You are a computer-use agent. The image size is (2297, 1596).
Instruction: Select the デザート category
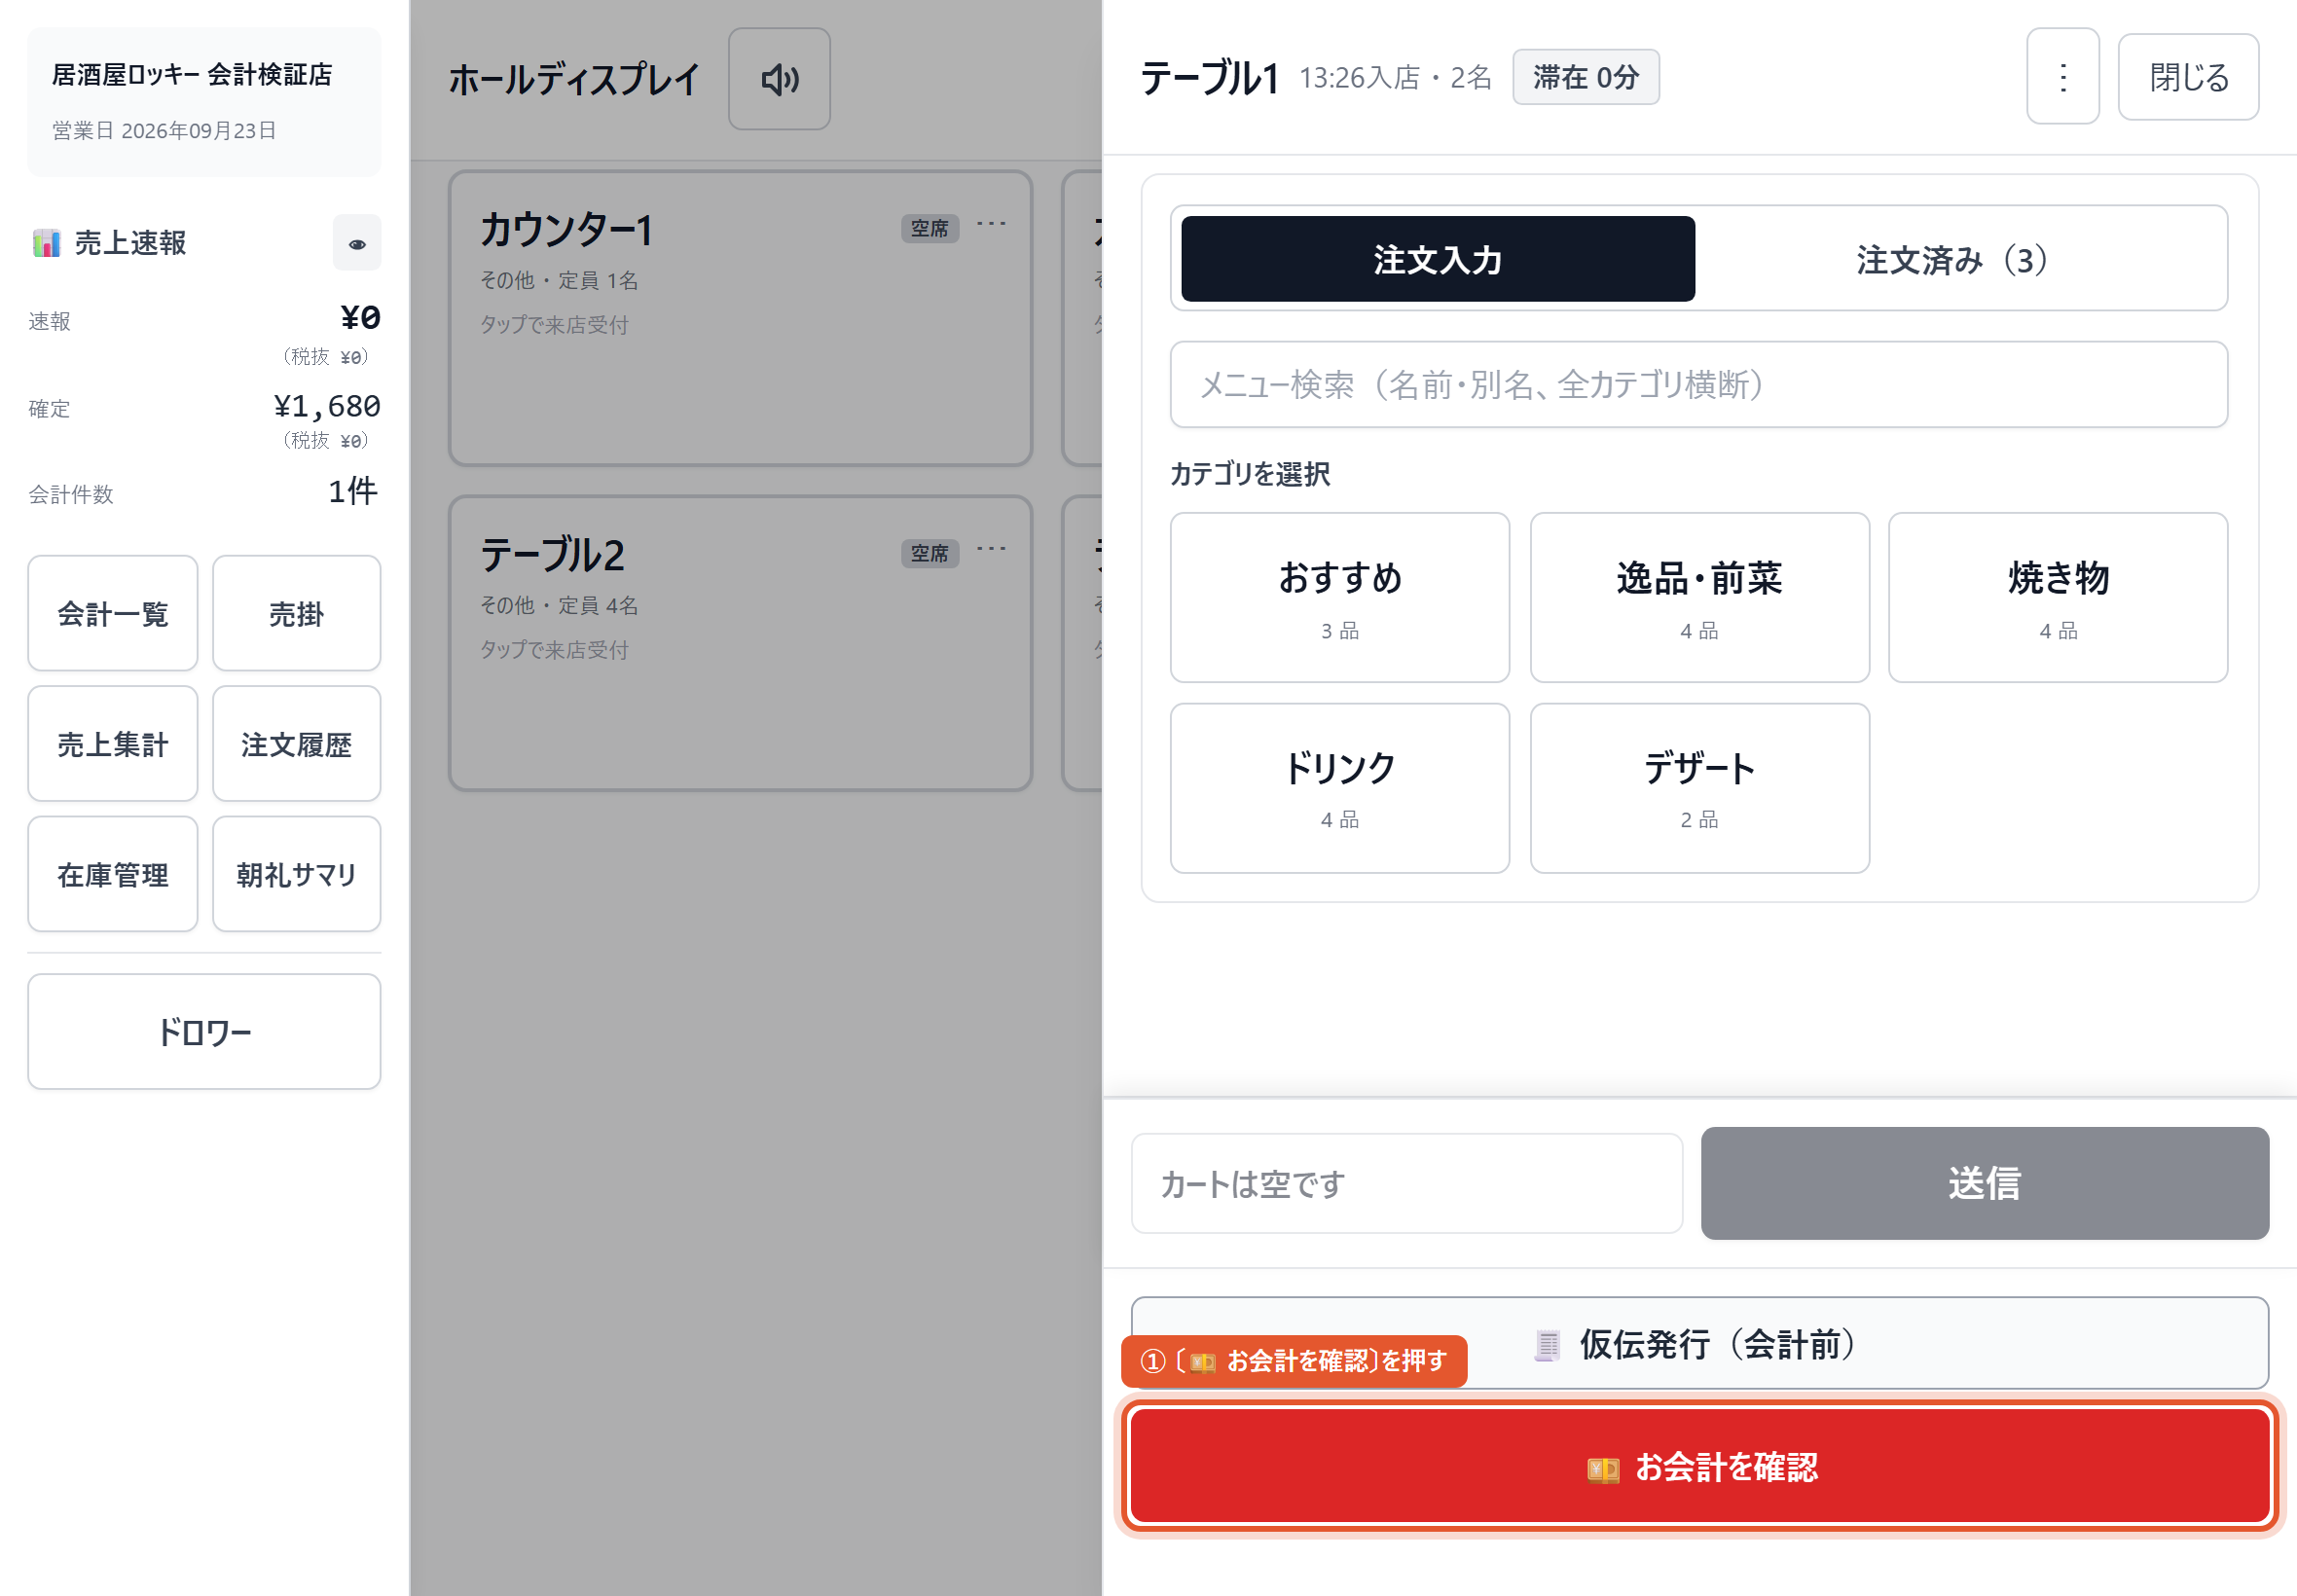(x=1698, y=788)
